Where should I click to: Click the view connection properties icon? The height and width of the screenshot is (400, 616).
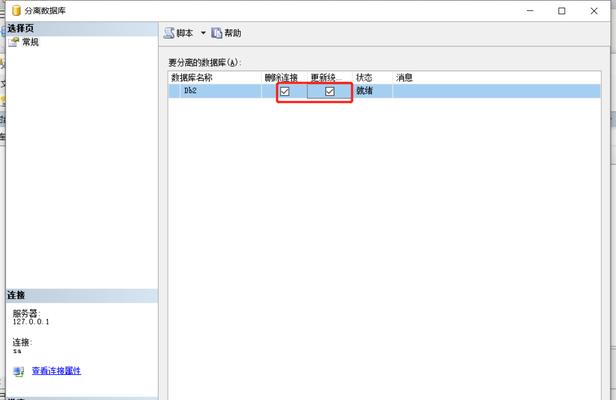tap(18, 371)
